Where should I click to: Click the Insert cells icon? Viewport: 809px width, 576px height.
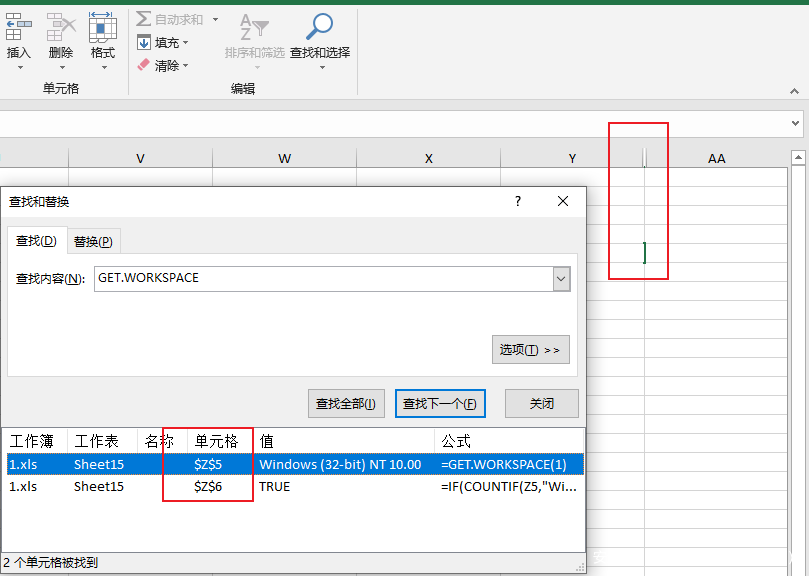[18, 27]
